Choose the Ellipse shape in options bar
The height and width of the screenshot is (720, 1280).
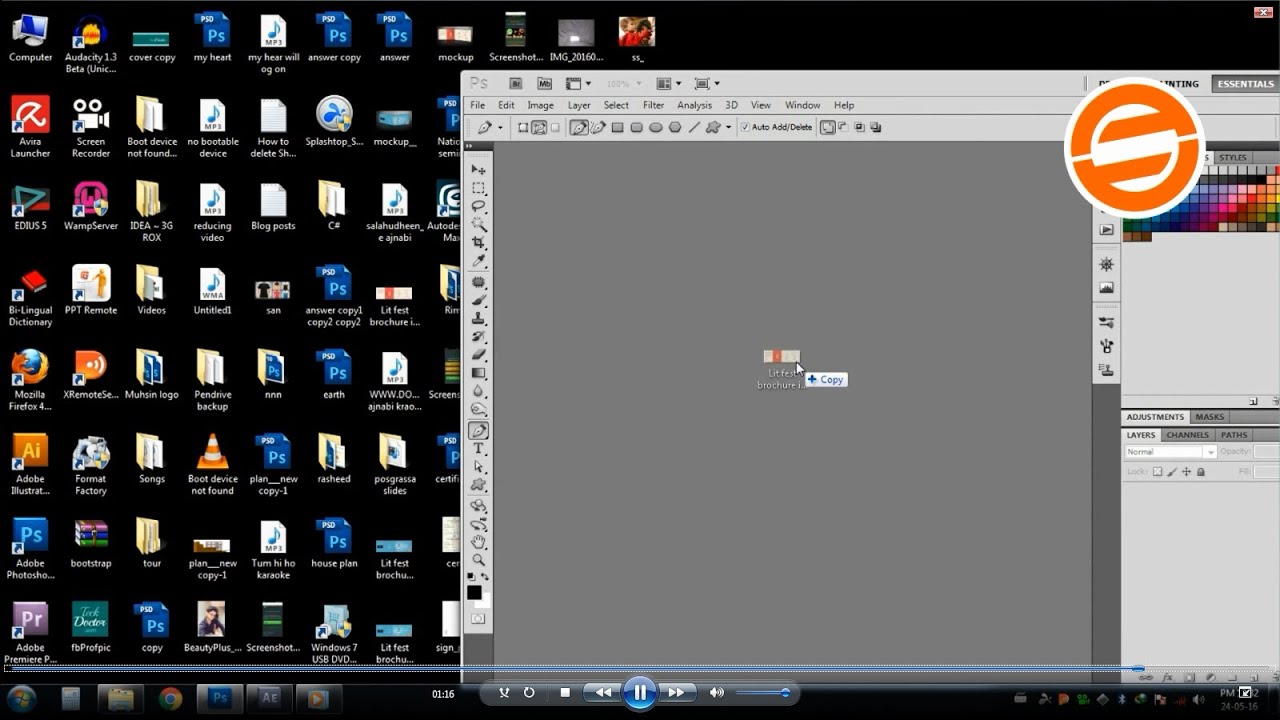pyautogui.click(x=656, y=127)
